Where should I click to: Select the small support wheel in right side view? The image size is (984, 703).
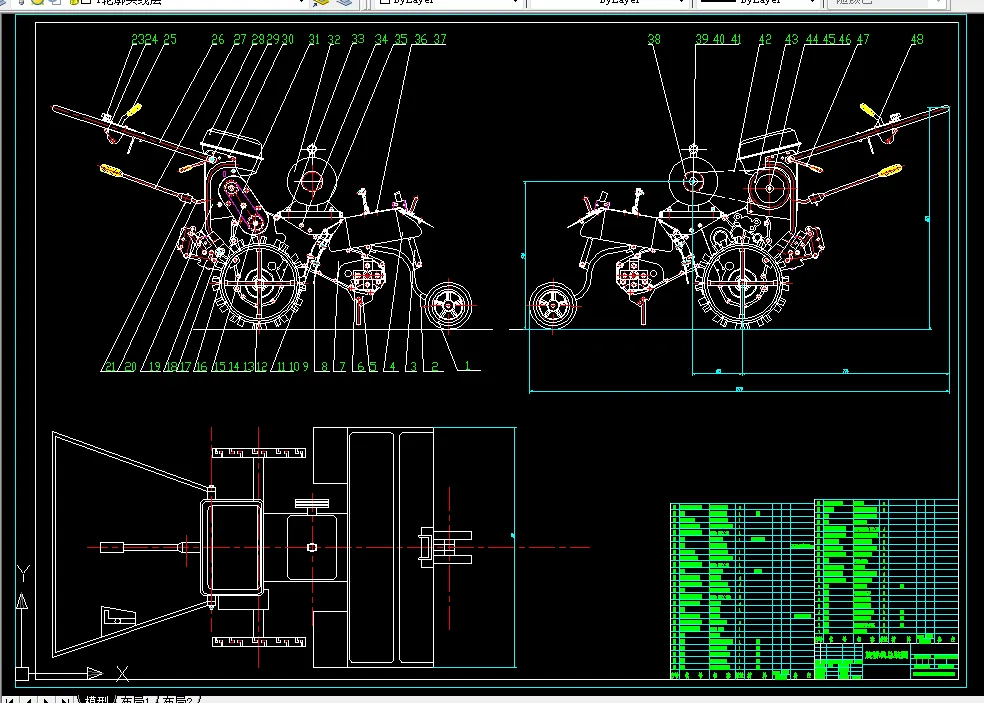pos(553,305)
